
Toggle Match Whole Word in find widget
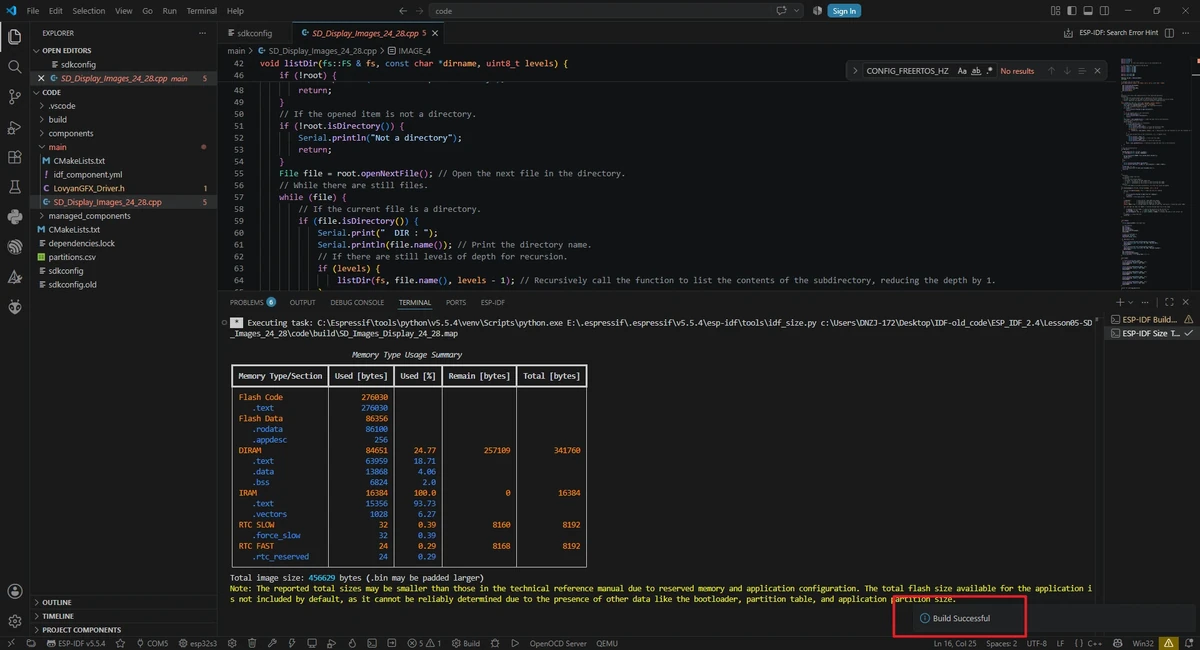pyautogui.click(x=976, y=71)
